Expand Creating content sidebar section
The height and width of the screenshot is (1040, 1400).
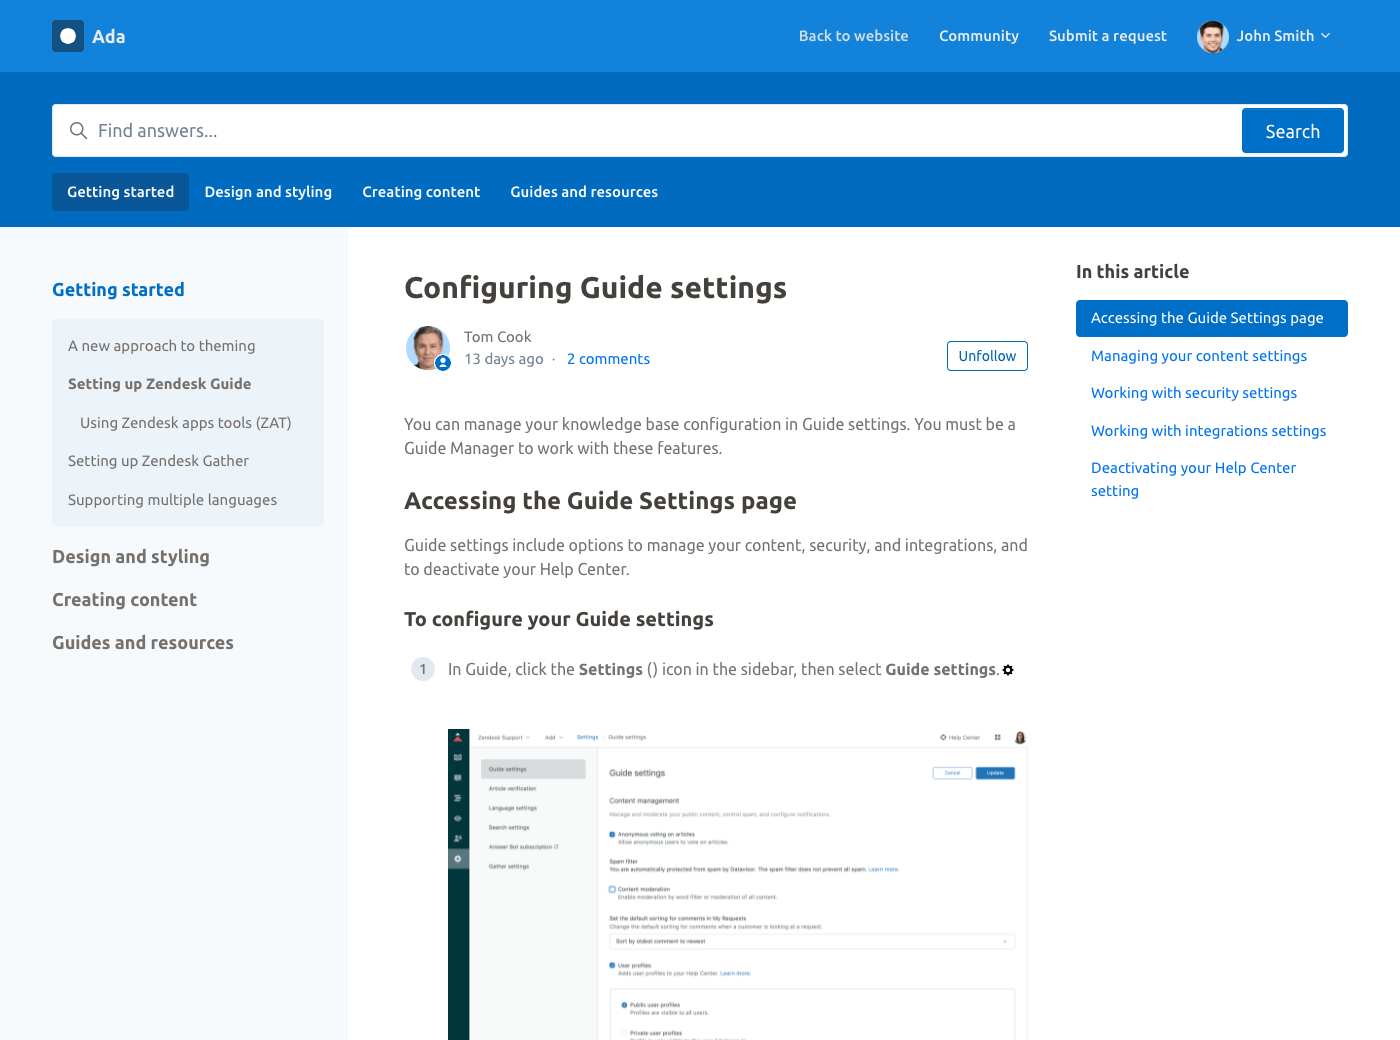[x=124, y=600]
